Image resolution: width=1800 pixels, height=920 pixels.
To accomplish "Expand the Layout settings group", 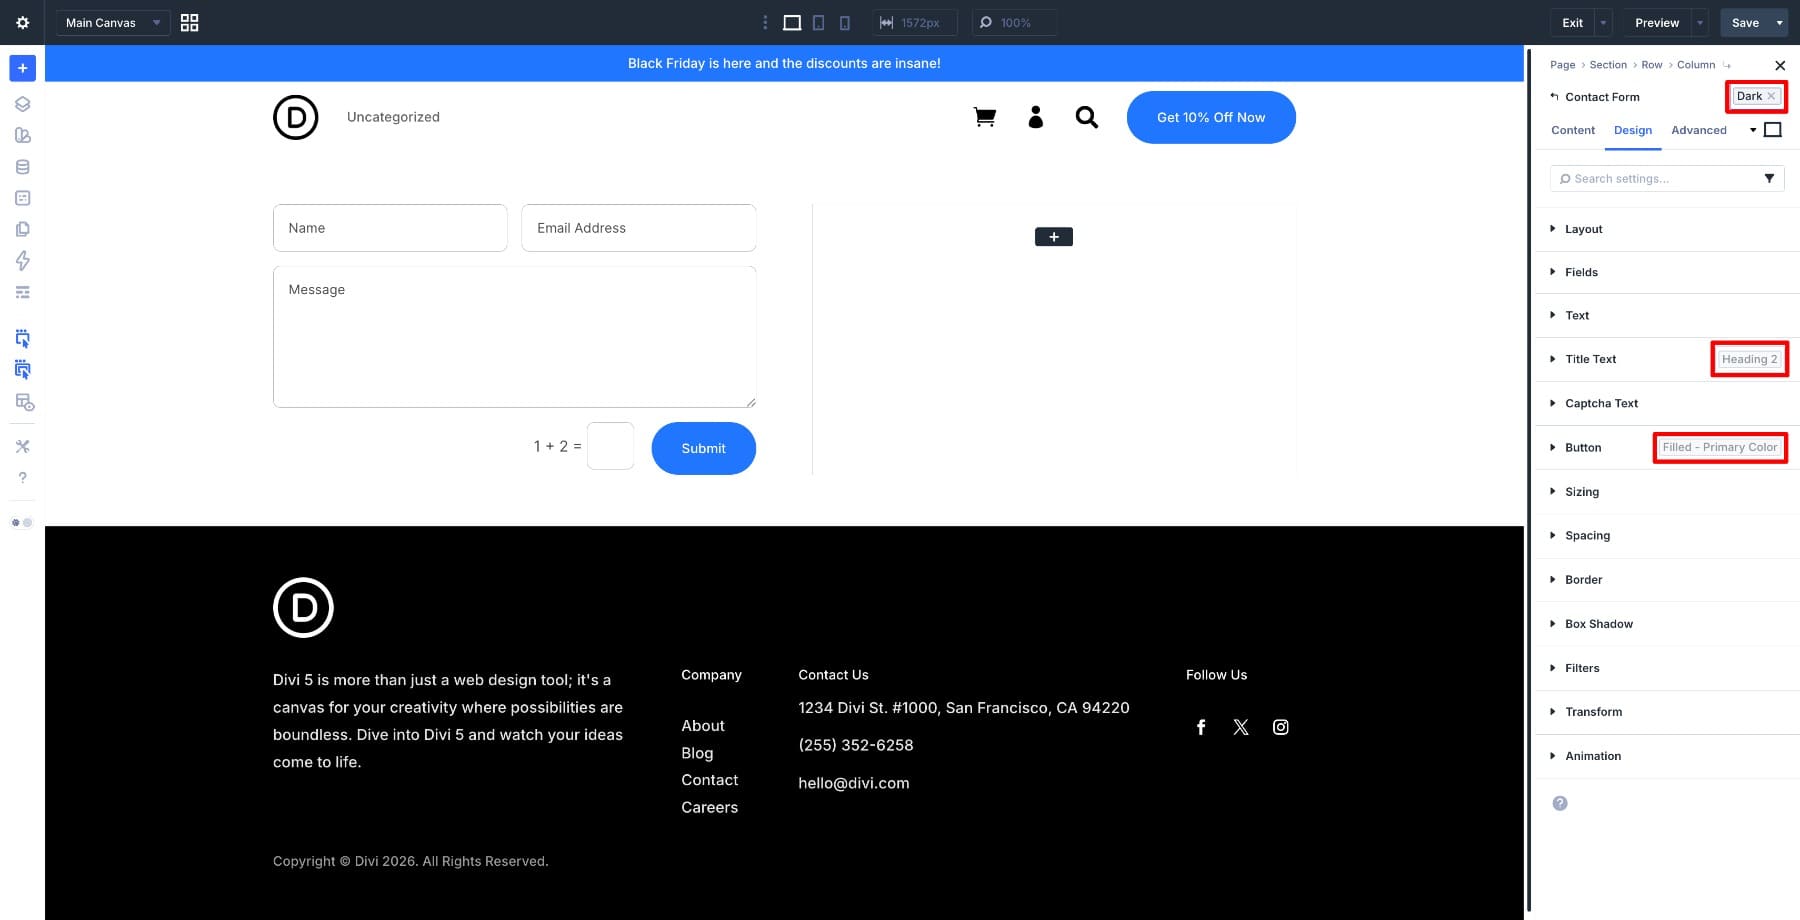I will pyautogui.click(x=1667, y=229).
